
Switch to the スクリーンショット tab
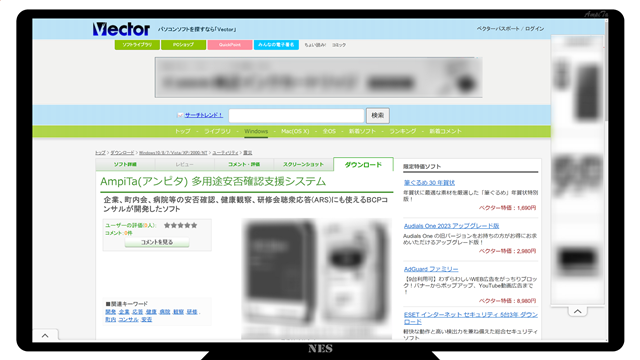303,164
